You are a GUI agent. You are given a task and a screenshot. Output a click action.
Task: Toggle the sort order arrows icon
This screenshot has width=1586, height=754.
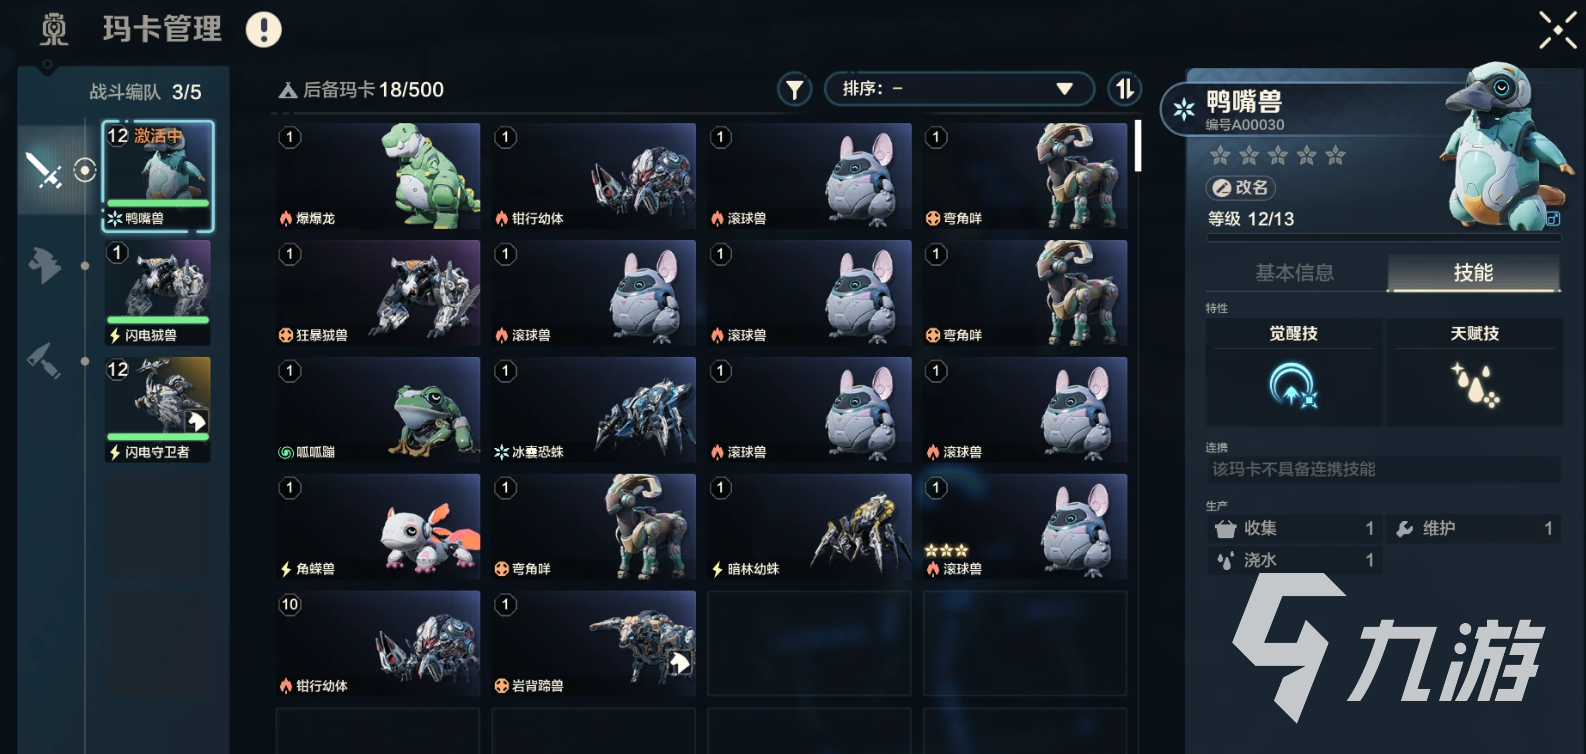tap(1125, 89)
